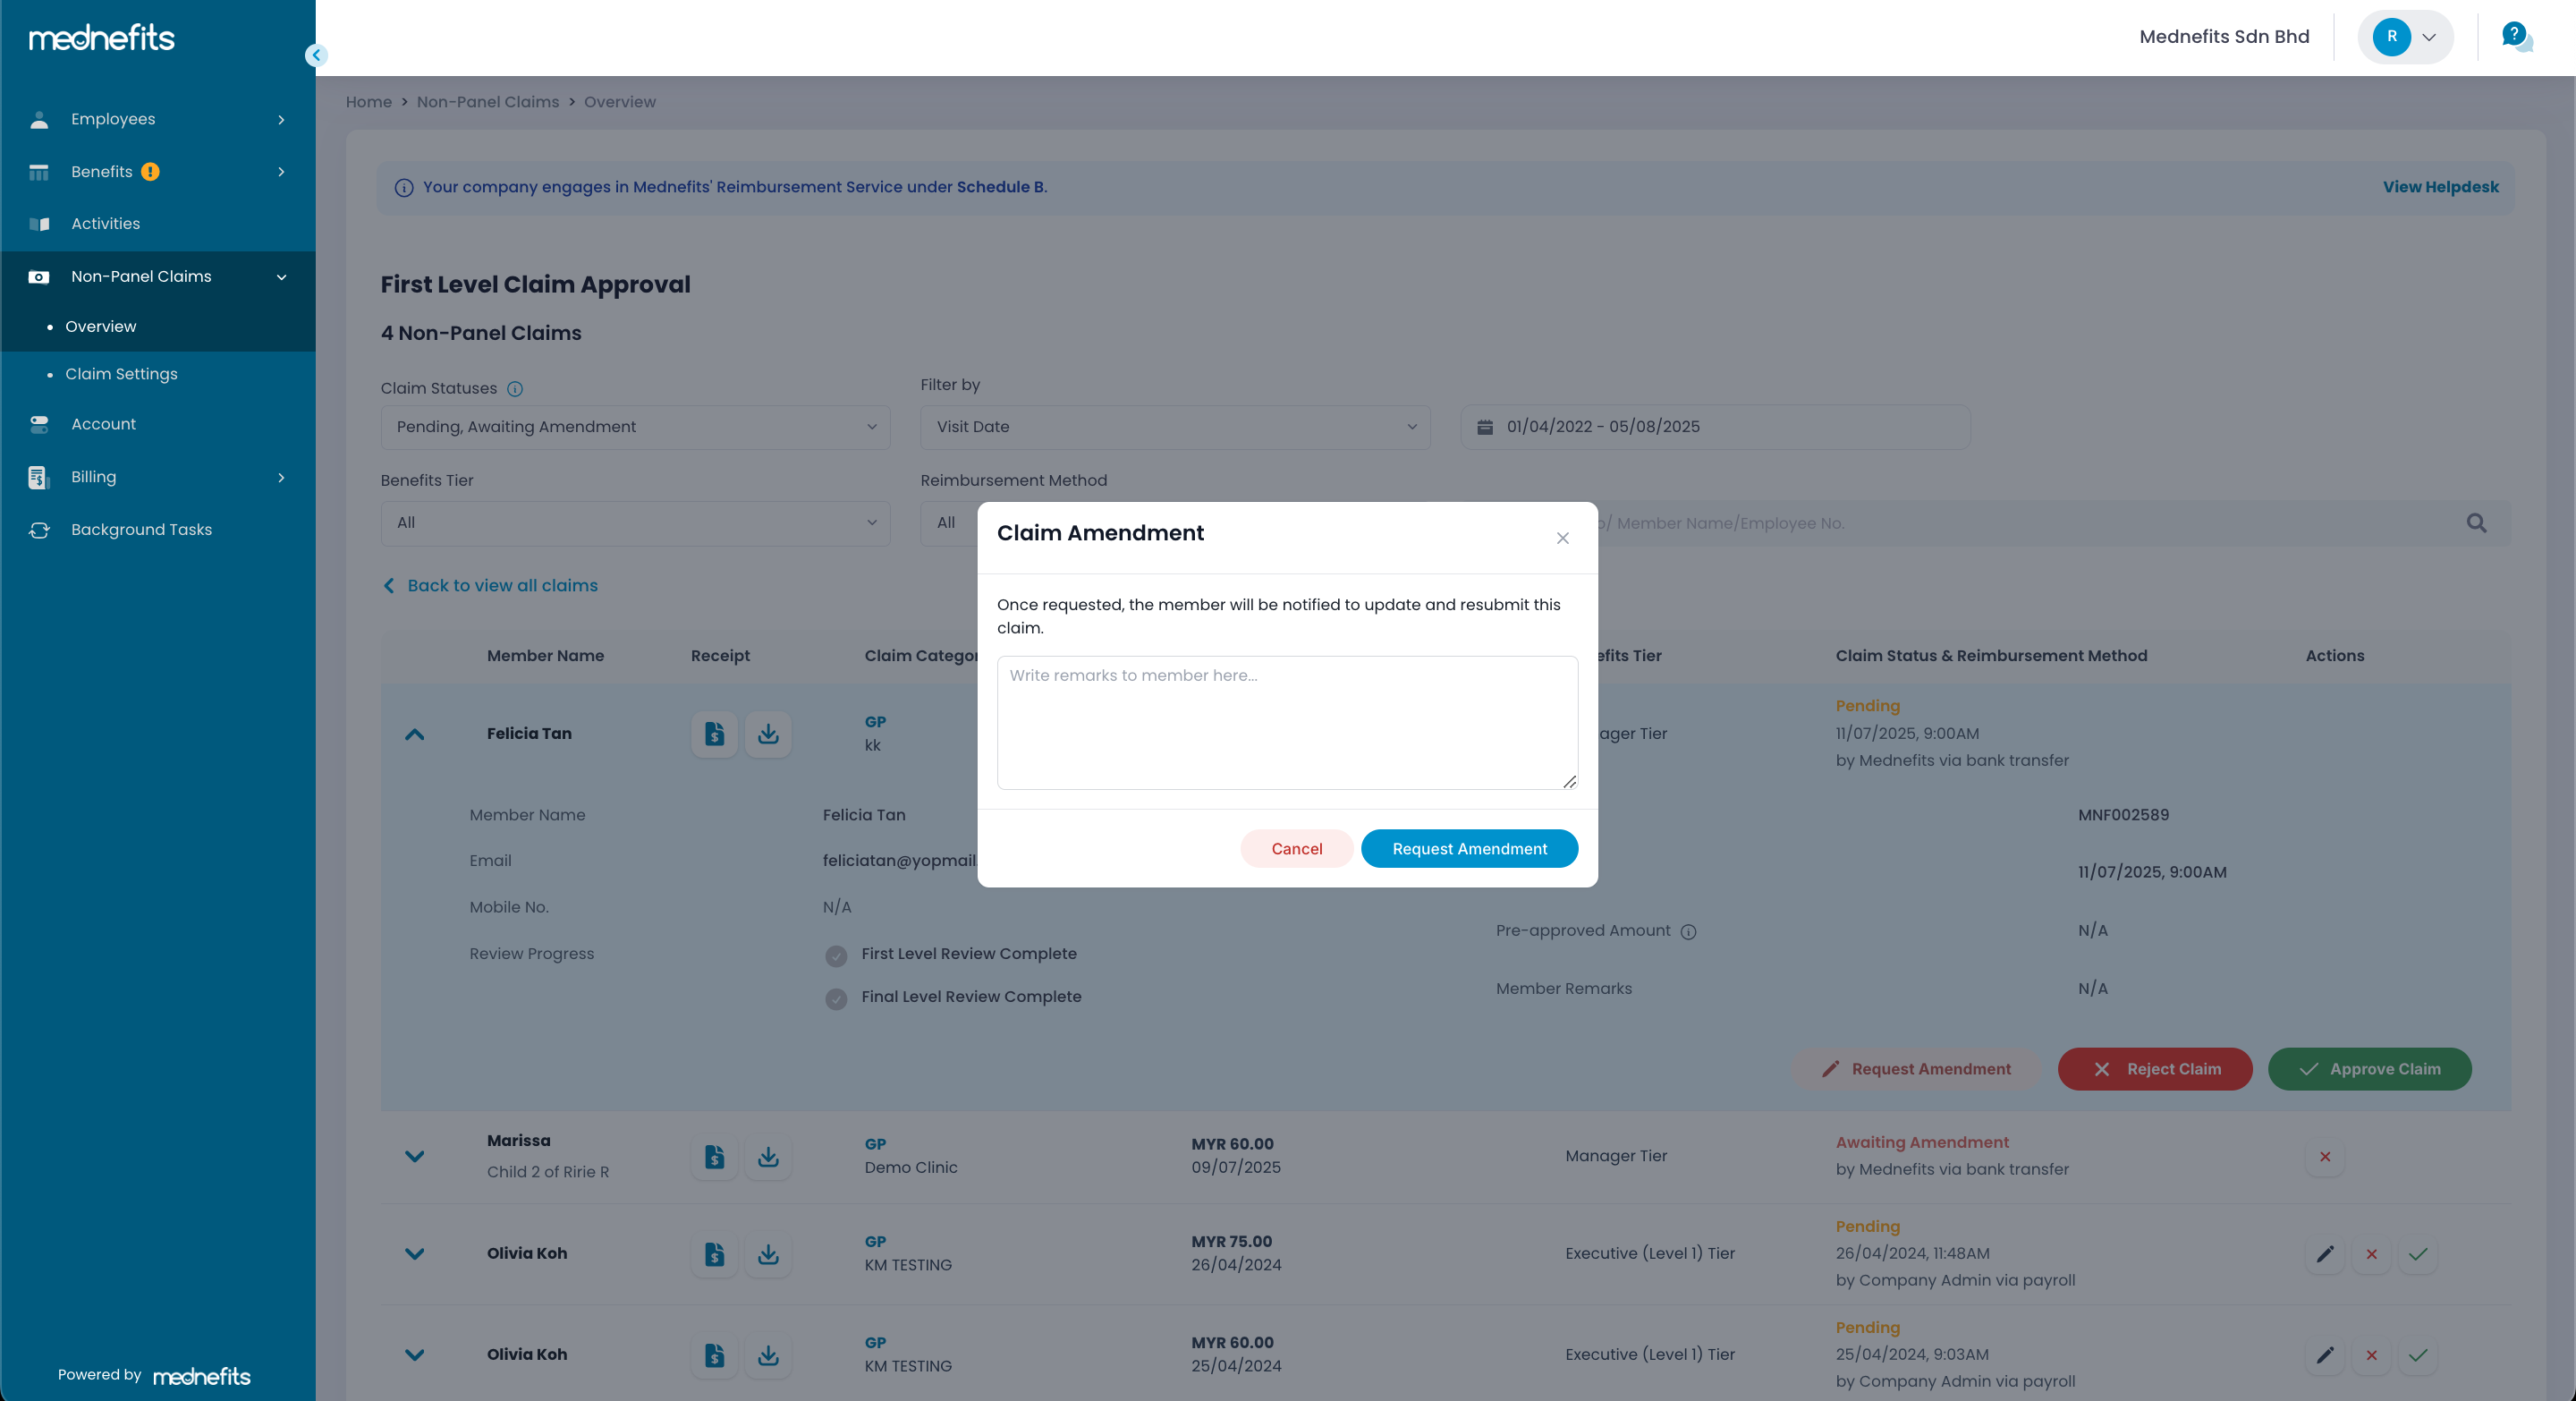The width and height of the screenshot is (2576, 1401).
Task: Click Claim Statuses info icon
Action: [x=515, y=389]
